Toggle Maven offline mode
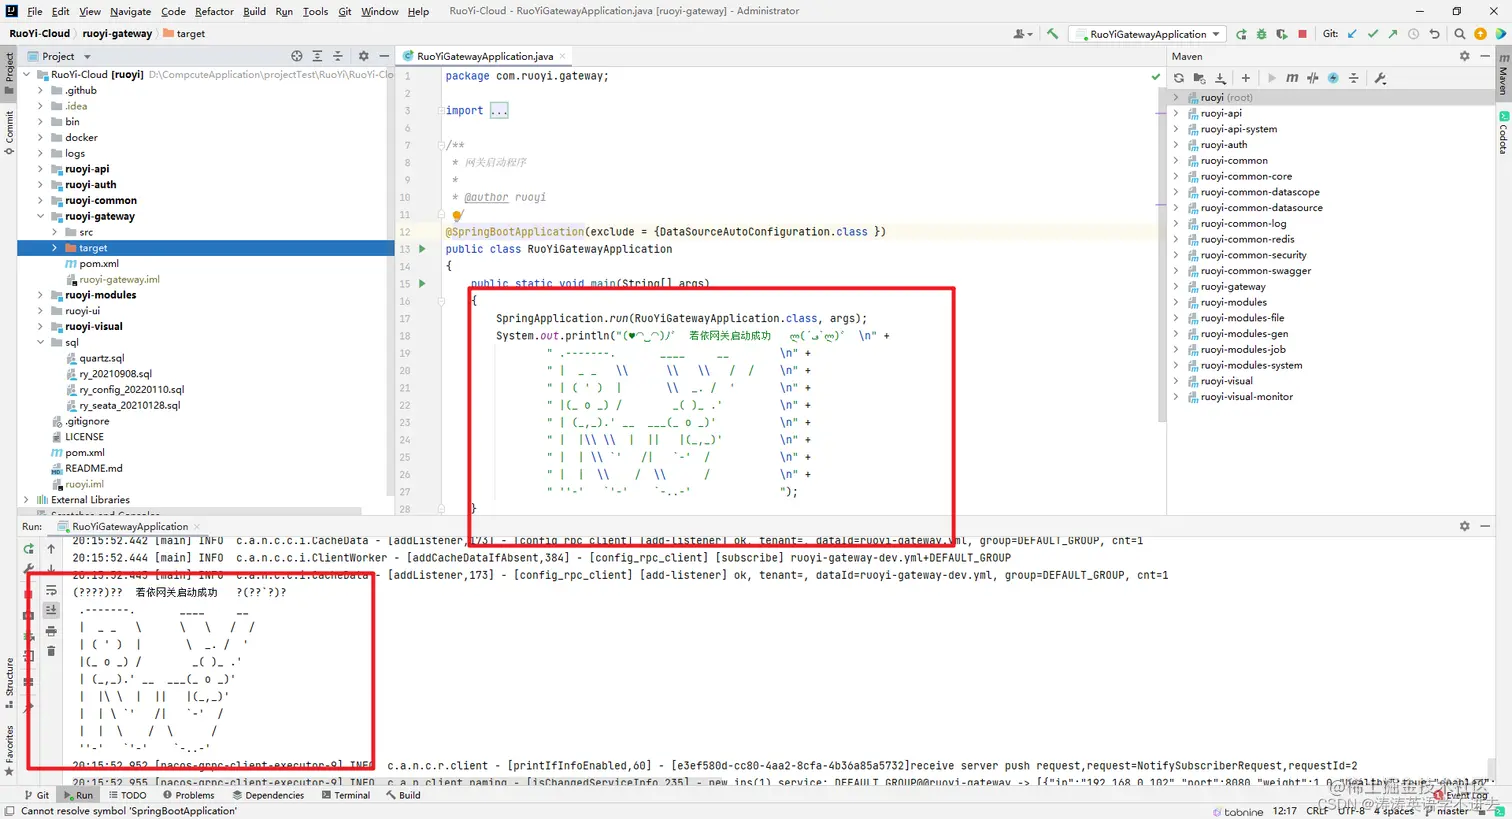The width and height of the screenshot is (1512, 819). coord(1312,78)
